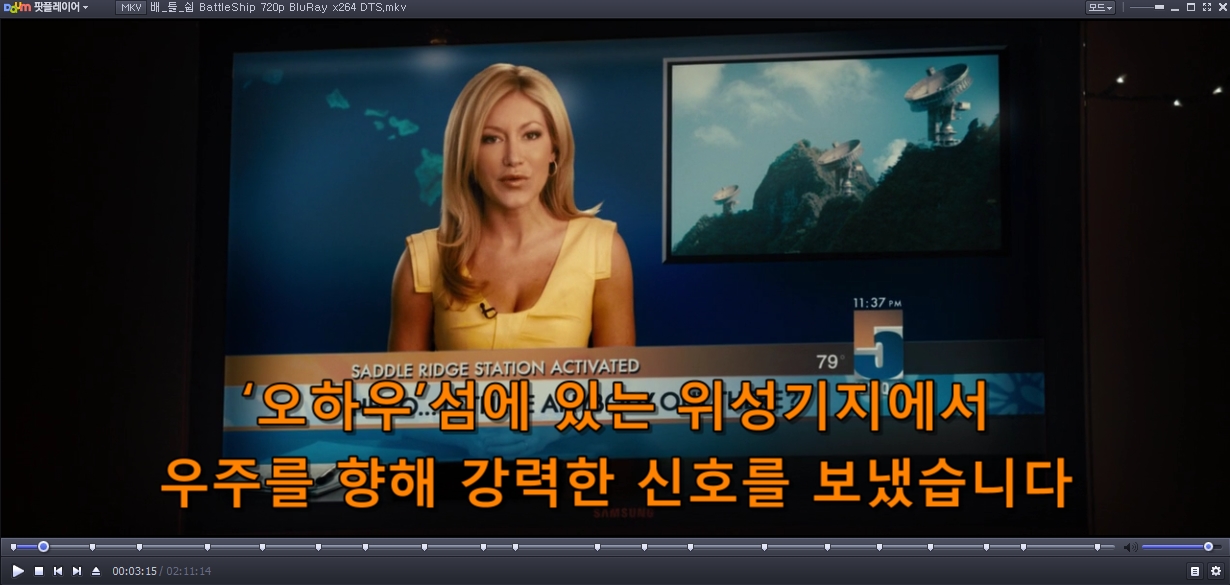
Task: Open the settings gear
Action: coord(1216,571)
